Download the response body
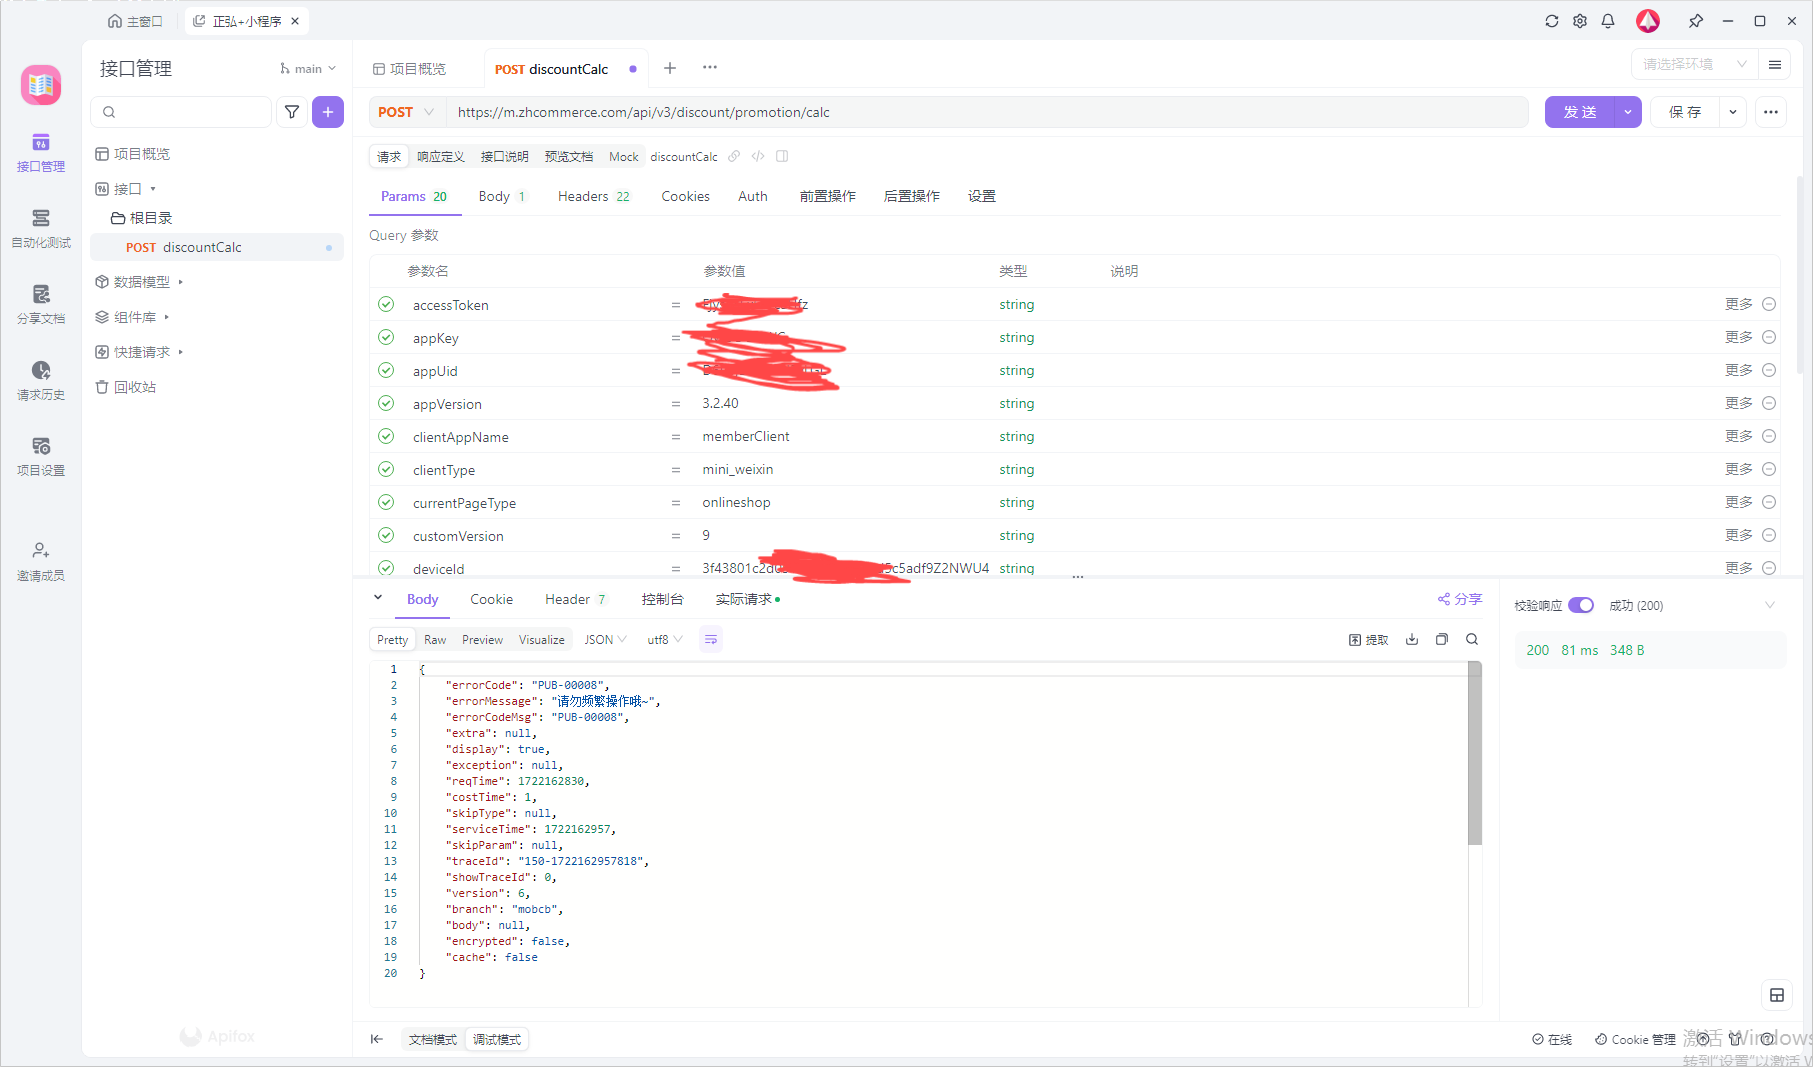 pyautogui.click(x=1412, y=639)
